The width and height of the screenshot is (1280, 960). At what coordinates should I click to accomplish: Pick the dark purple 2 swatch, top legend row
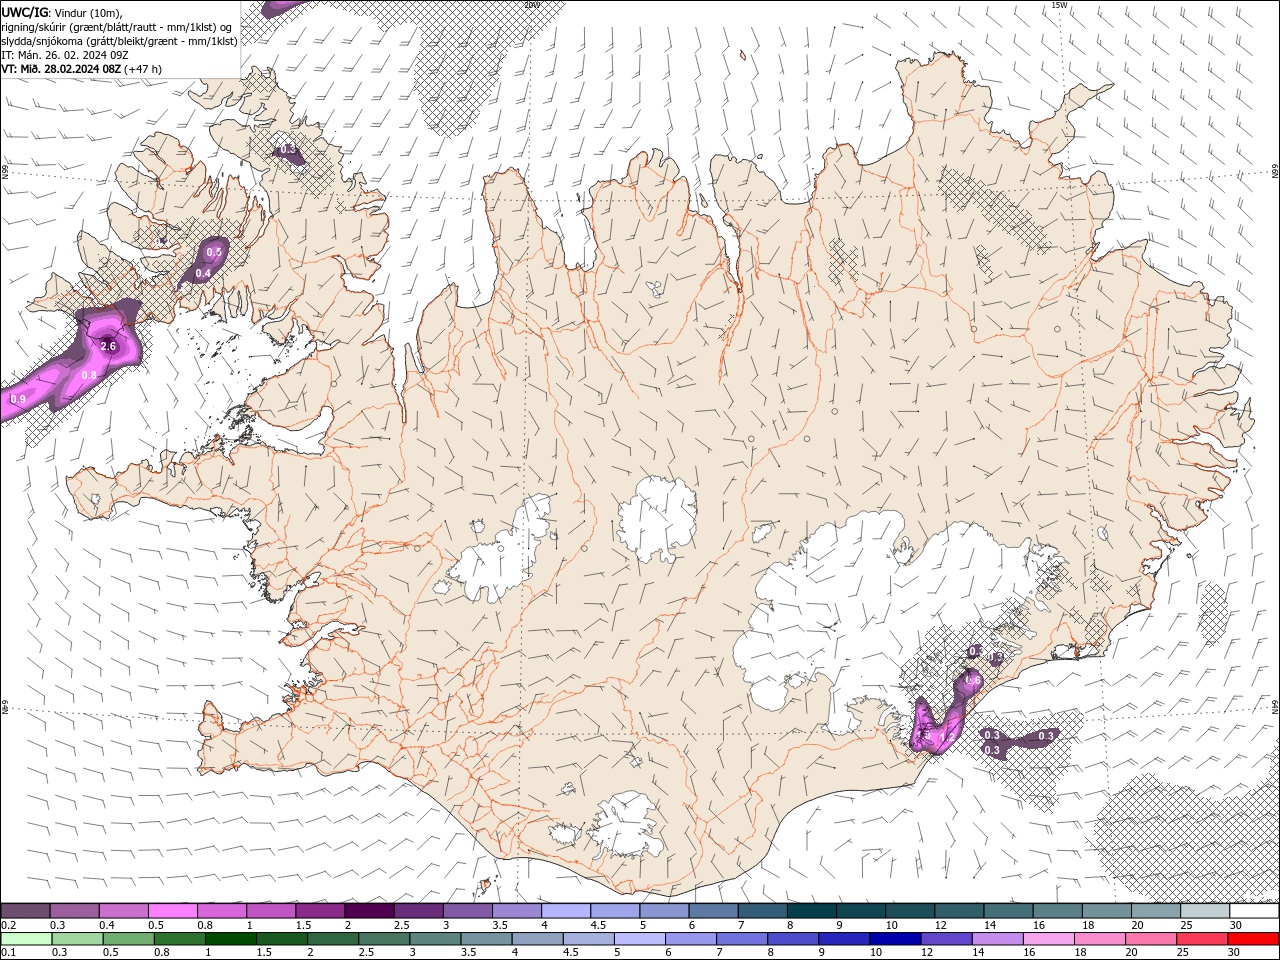click(x=369, y=911)
